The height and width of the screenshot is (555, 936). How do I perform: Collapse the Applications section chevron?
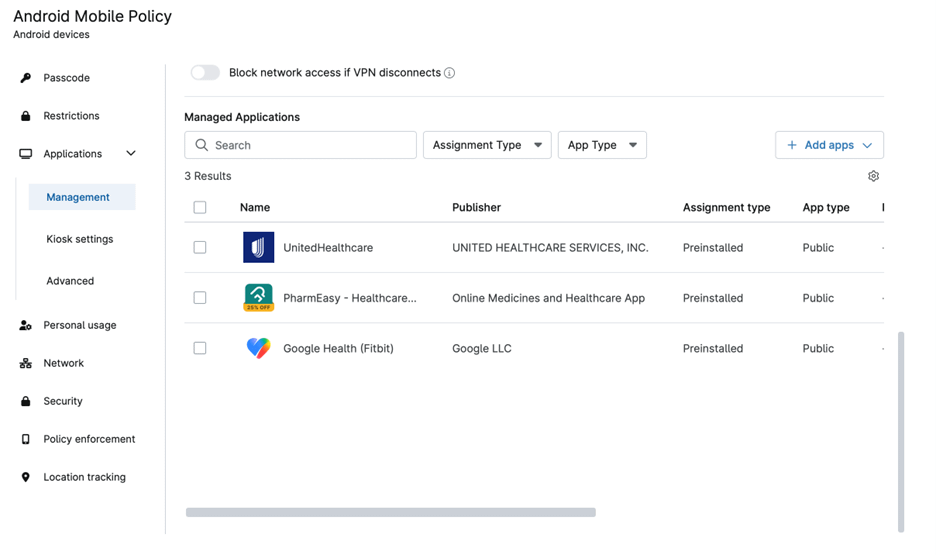click(131, 153)
